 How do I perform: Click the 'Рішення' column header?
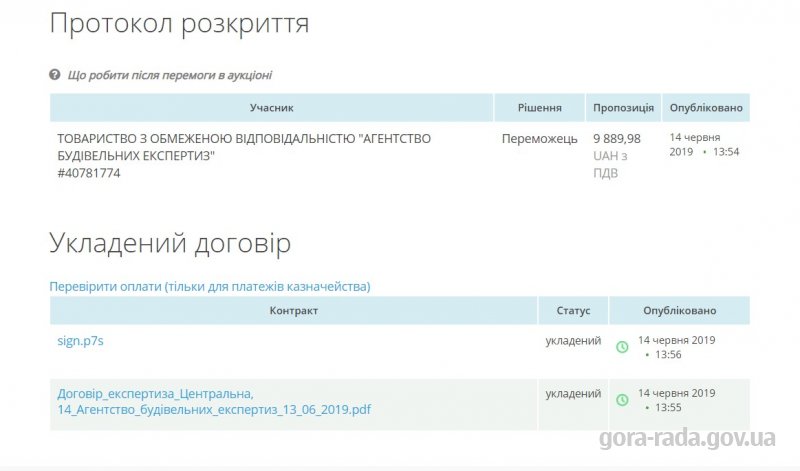540,108
